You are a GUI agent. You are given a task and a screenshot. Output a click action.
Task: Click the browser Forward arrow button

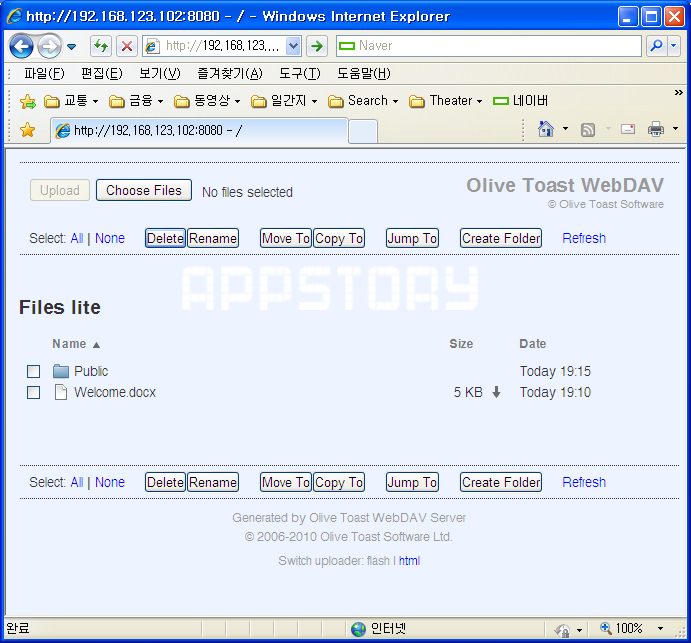click(49, 46)
